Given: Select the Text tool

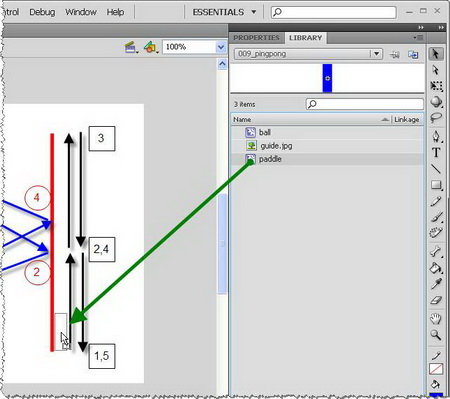Looking at the screenshot, I should tap(436, 153).
